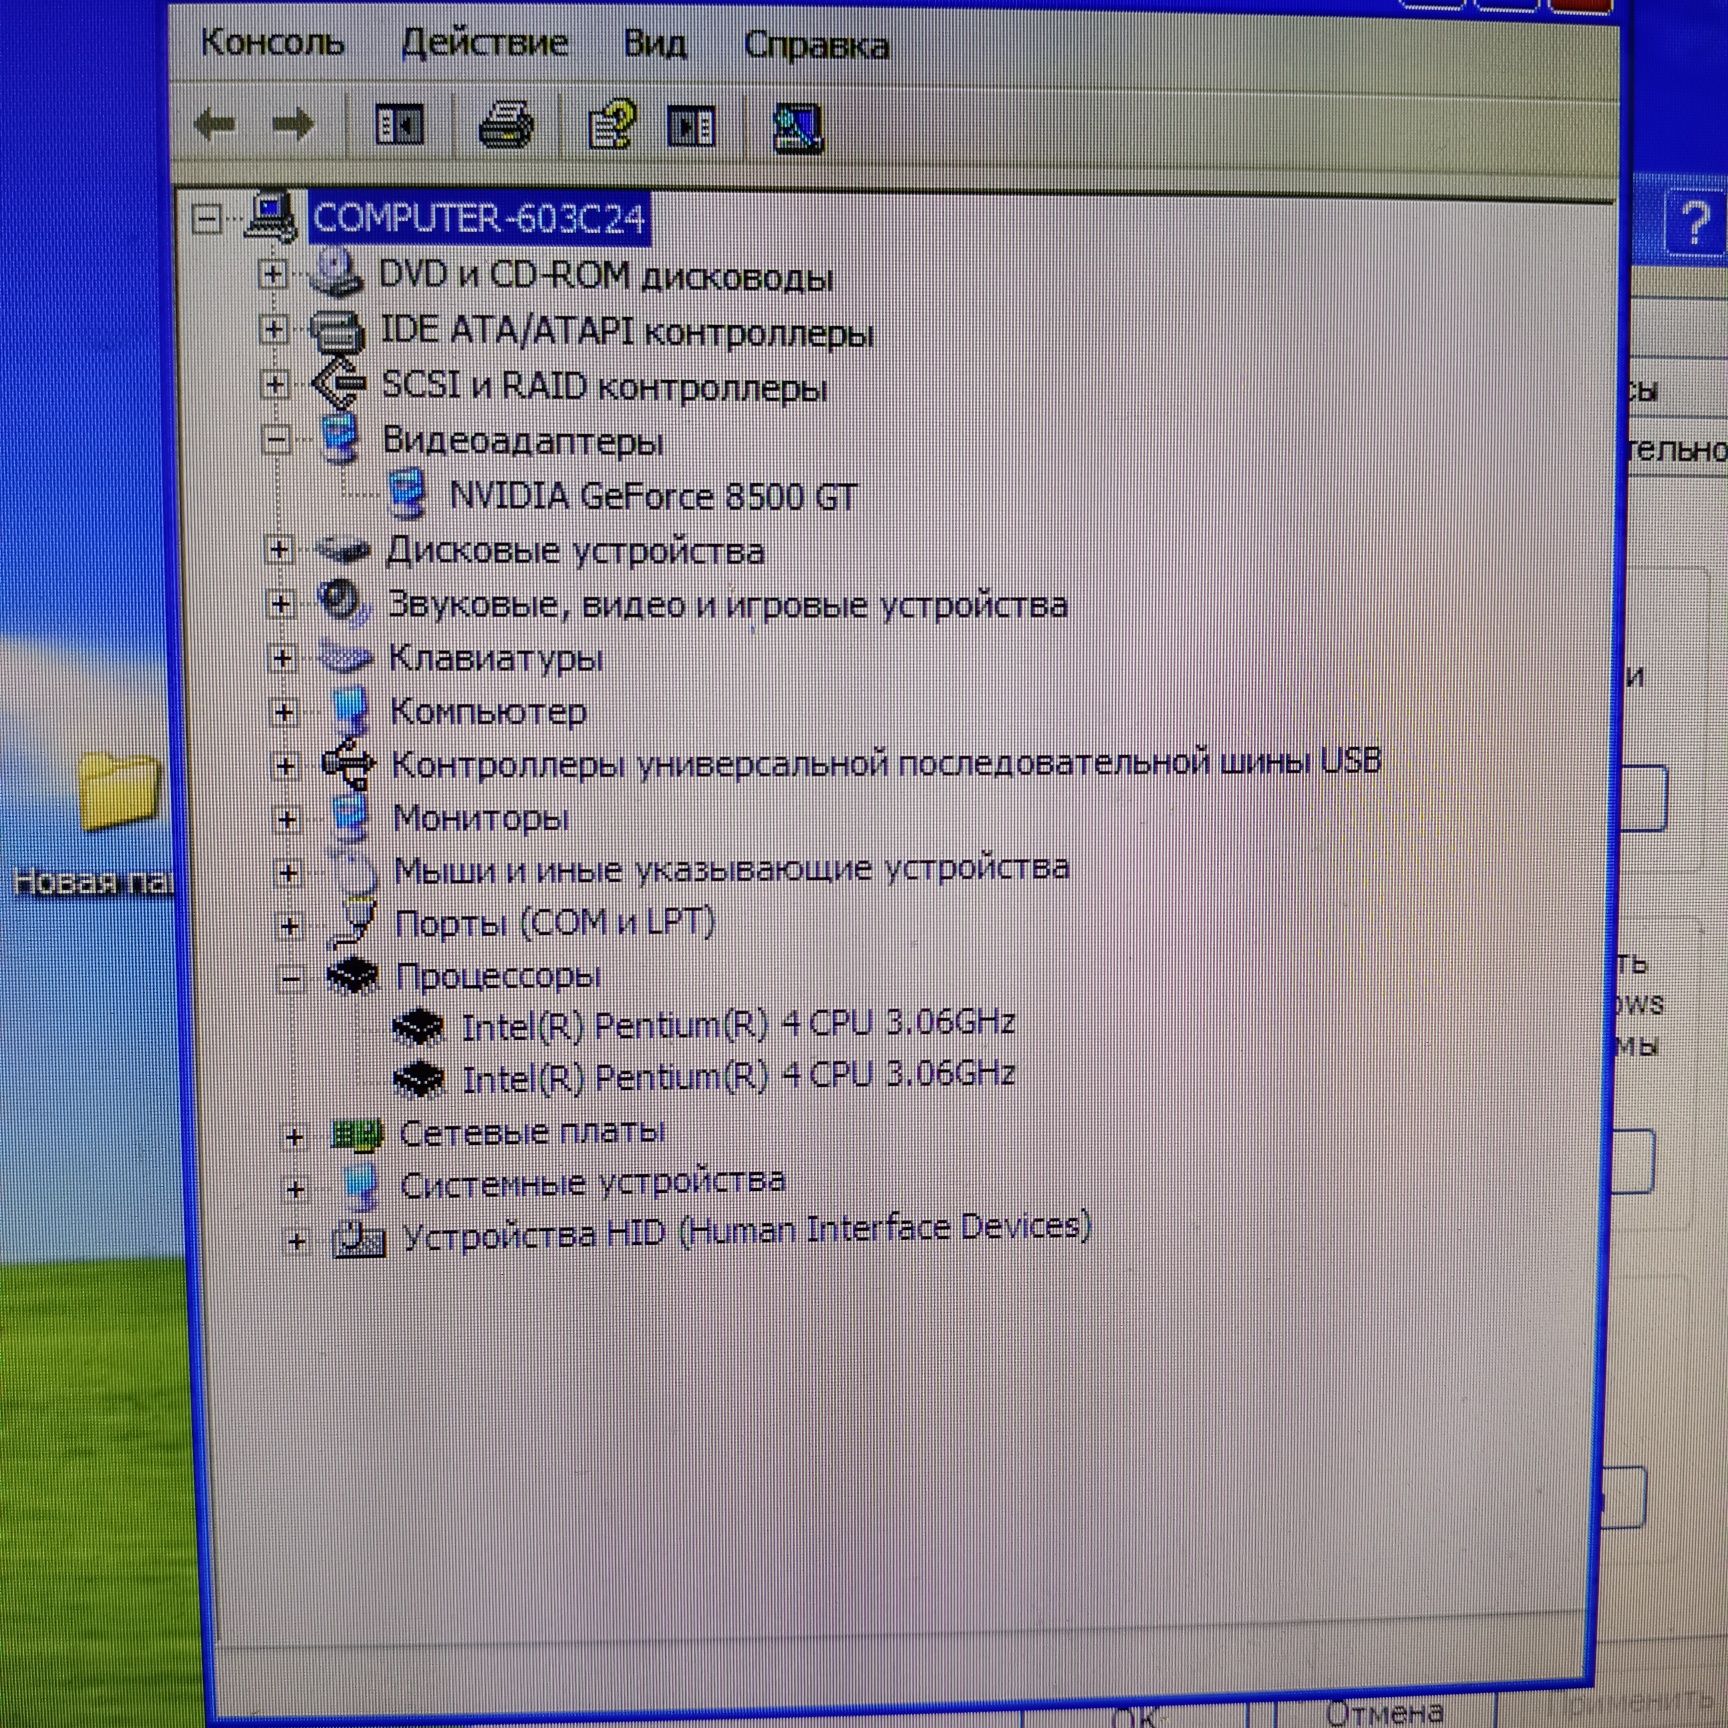Expand the Клавиатуры node
The height and width of the screenshot is (1728, 1728).
point(283,657)
